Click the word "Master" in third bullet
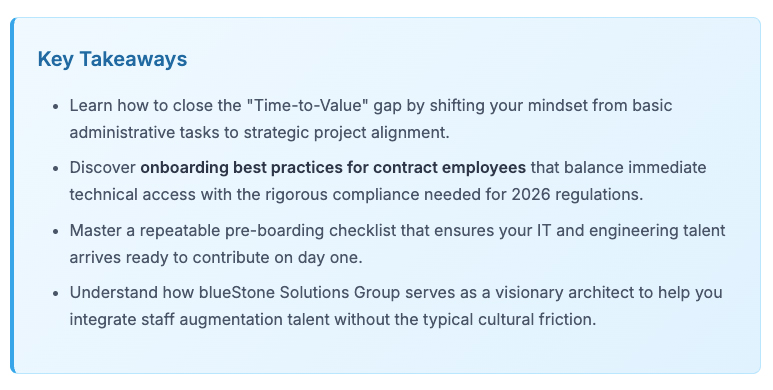The width and height of the screenshot is (773, 390). click(x=95, y=231)
